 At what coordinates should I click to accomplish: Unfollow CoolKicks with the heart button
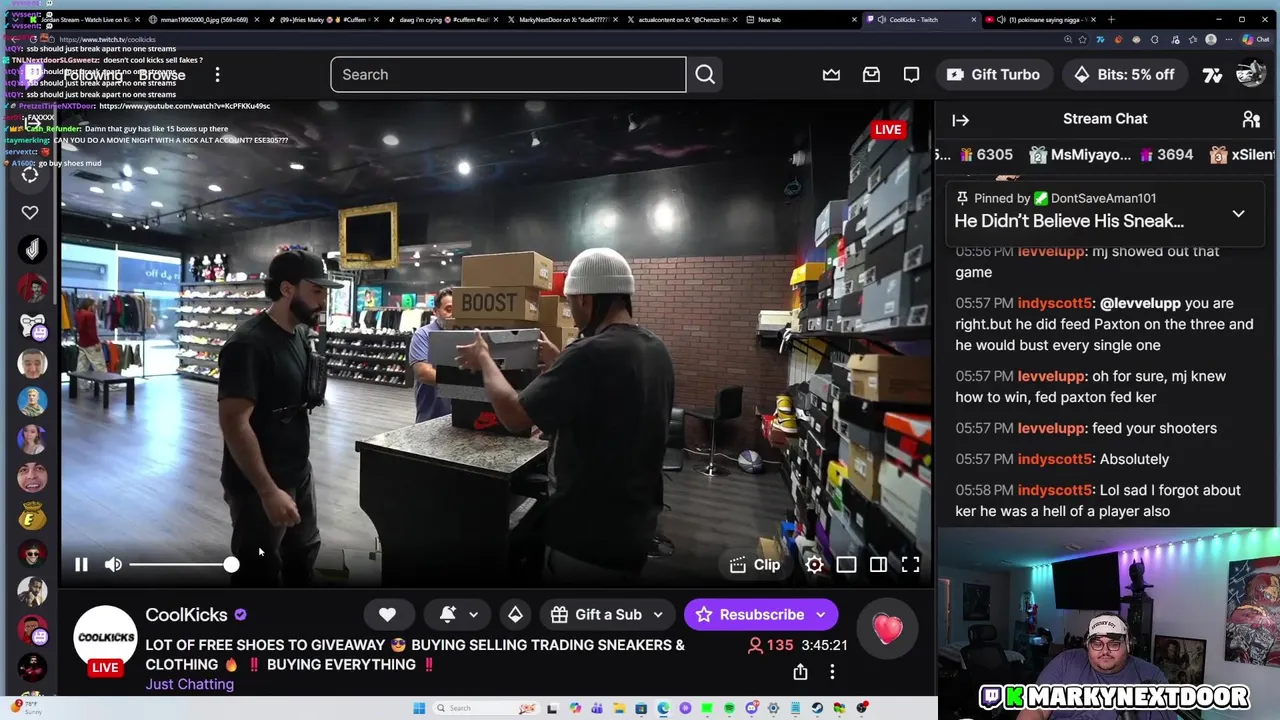point(387,615)
